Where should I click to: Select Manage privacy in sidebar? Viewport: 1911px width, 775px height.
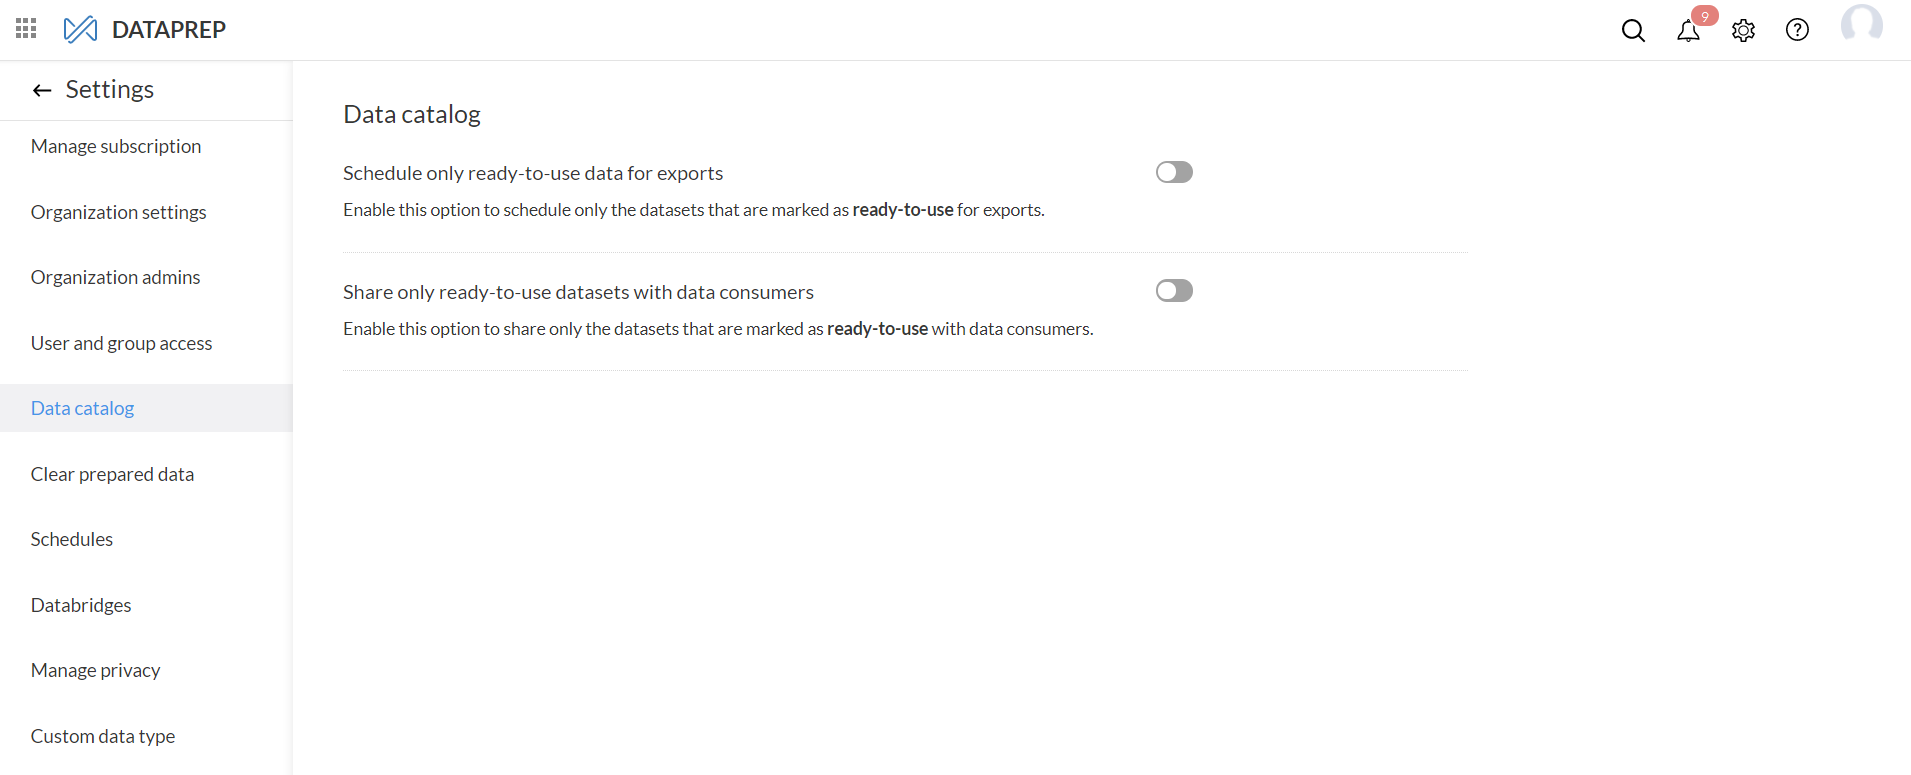[x=95, y=670]
